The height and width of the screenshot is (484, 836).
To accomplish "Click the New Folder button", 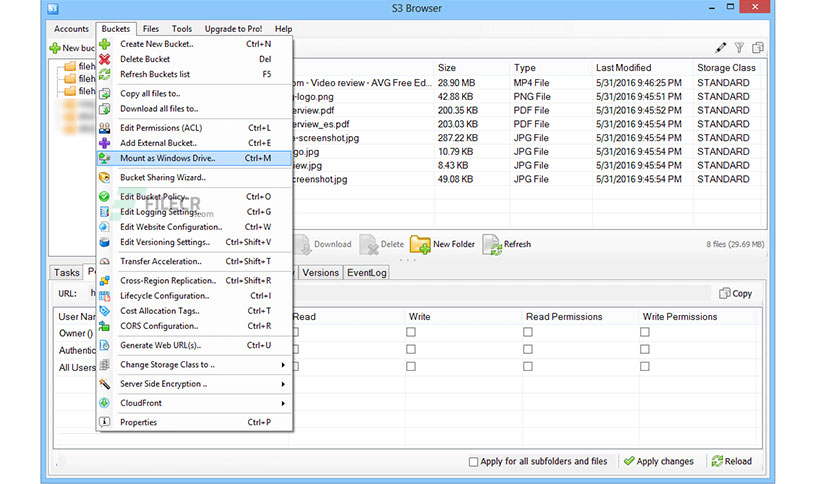I will pyautogui.click(x=443, y=244).
